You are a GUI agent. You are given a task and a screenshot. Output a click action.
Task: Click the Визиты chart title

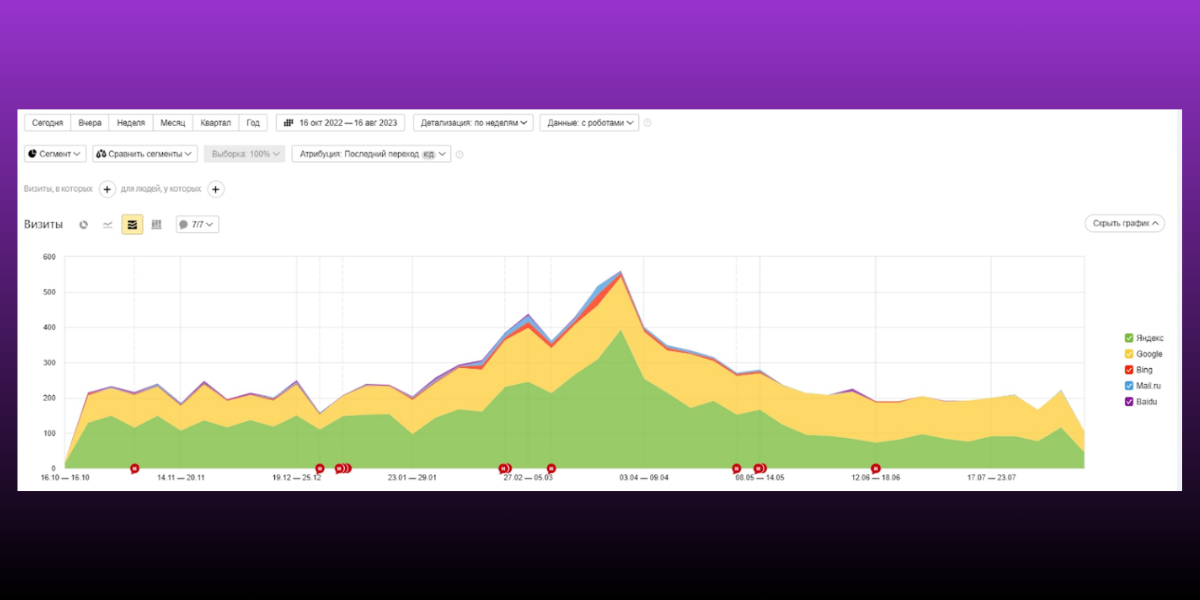[43, 225]
